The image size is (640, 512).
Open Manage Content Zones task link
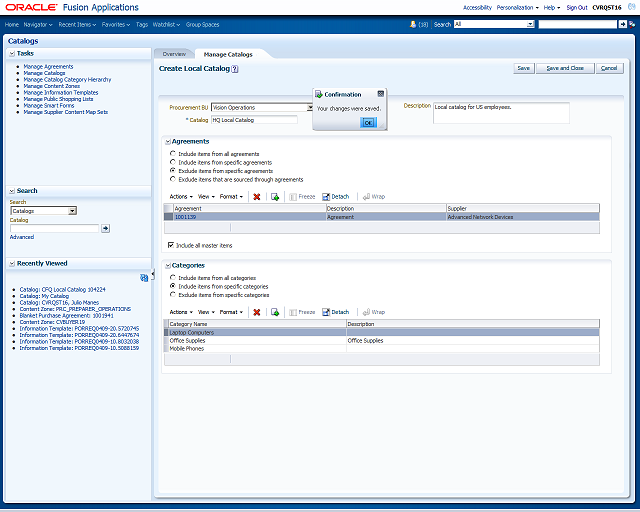click(51, 86)
